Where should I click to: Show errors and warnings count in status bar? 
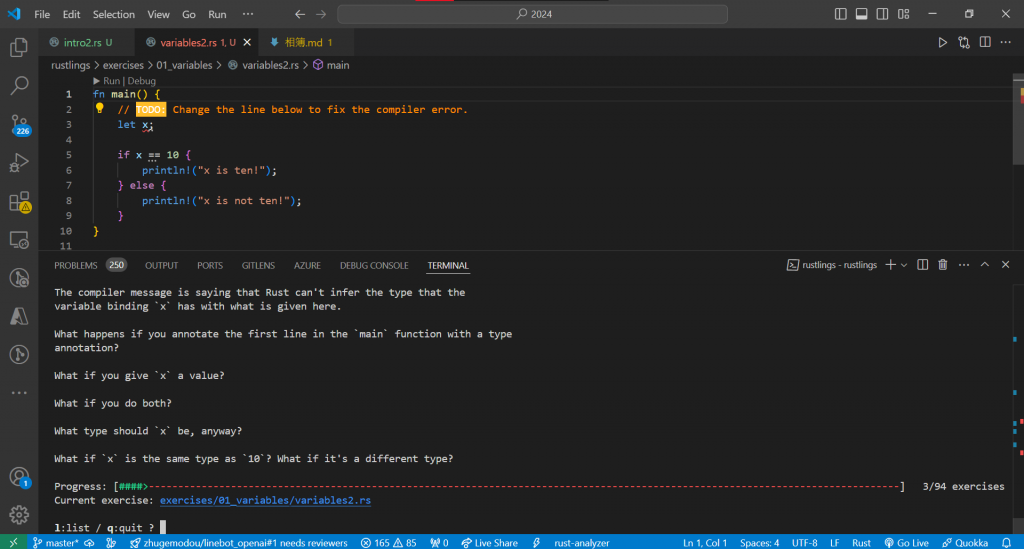pos(388,542)
